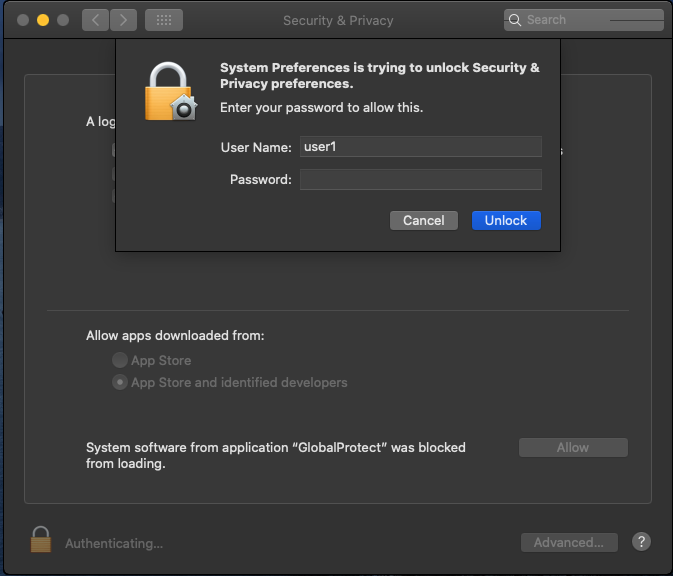Click the Search field in toolbar

click(x=585, y=20)
